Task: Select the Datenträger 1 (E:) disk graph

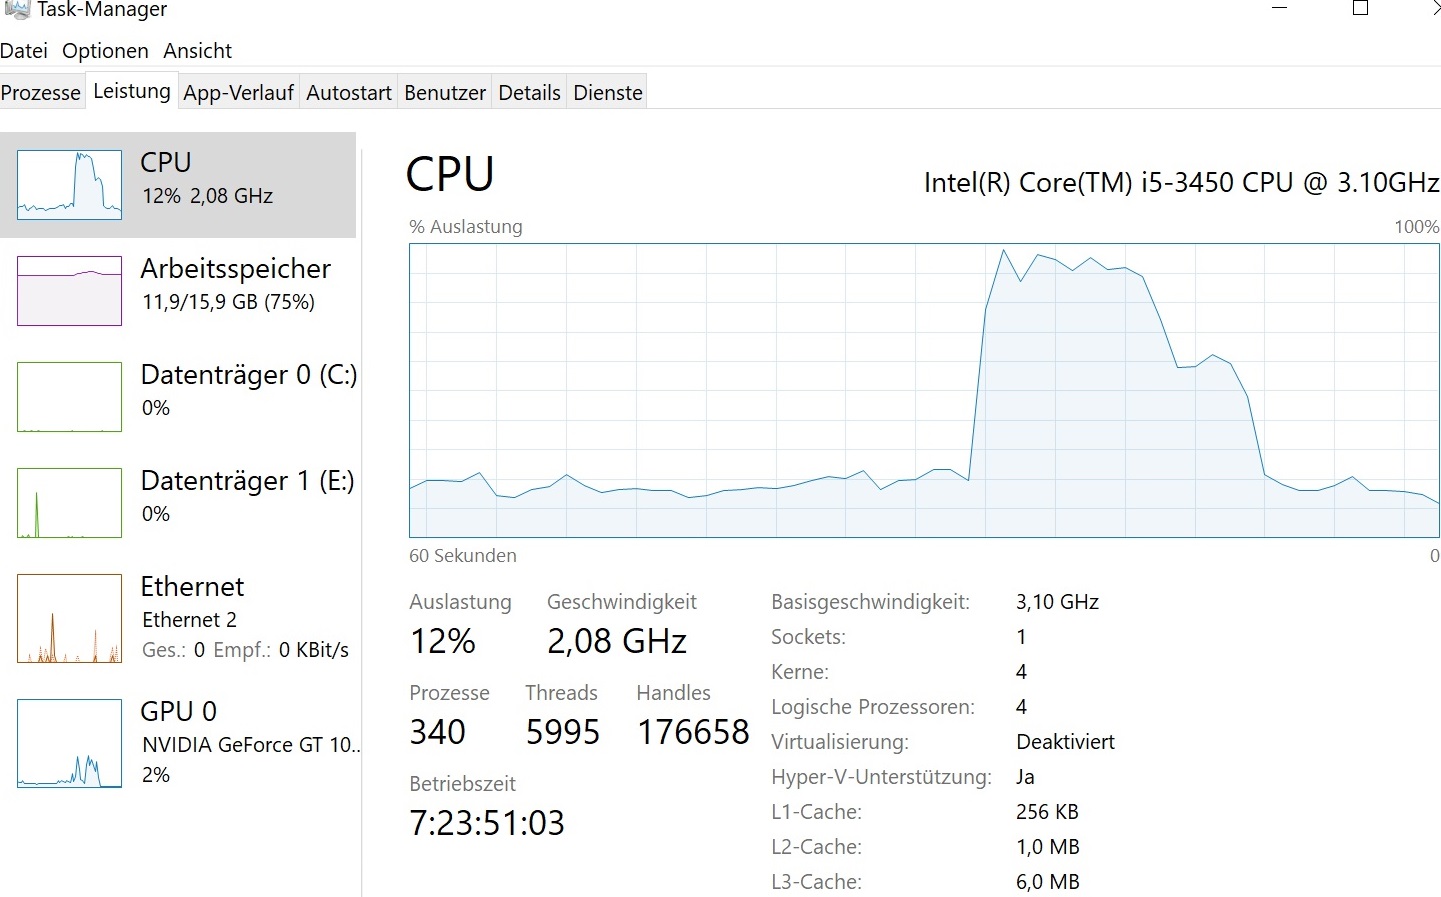Action: click(x=69, y=503)
